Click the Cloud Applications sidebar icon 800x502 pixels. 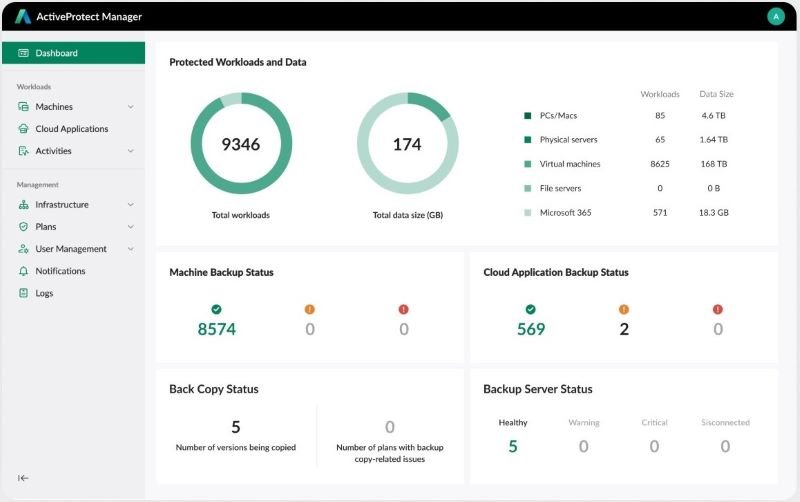coord(23,129)
